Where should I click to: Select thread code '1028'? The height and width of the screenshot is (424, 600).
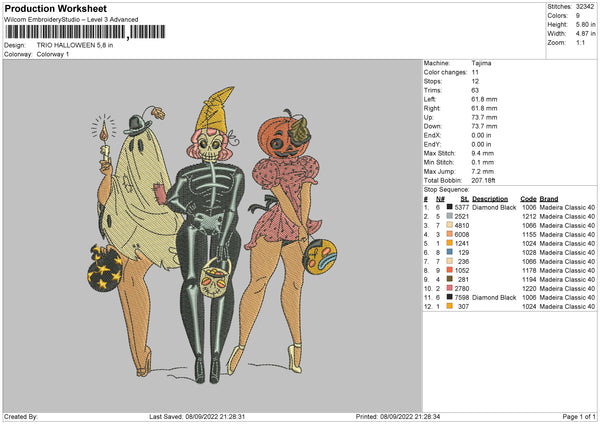(529, 253)
